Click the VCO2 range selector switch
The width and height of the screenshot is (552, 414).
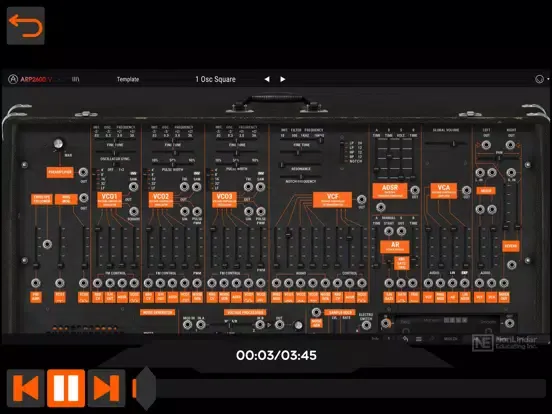tap(146, 179)
